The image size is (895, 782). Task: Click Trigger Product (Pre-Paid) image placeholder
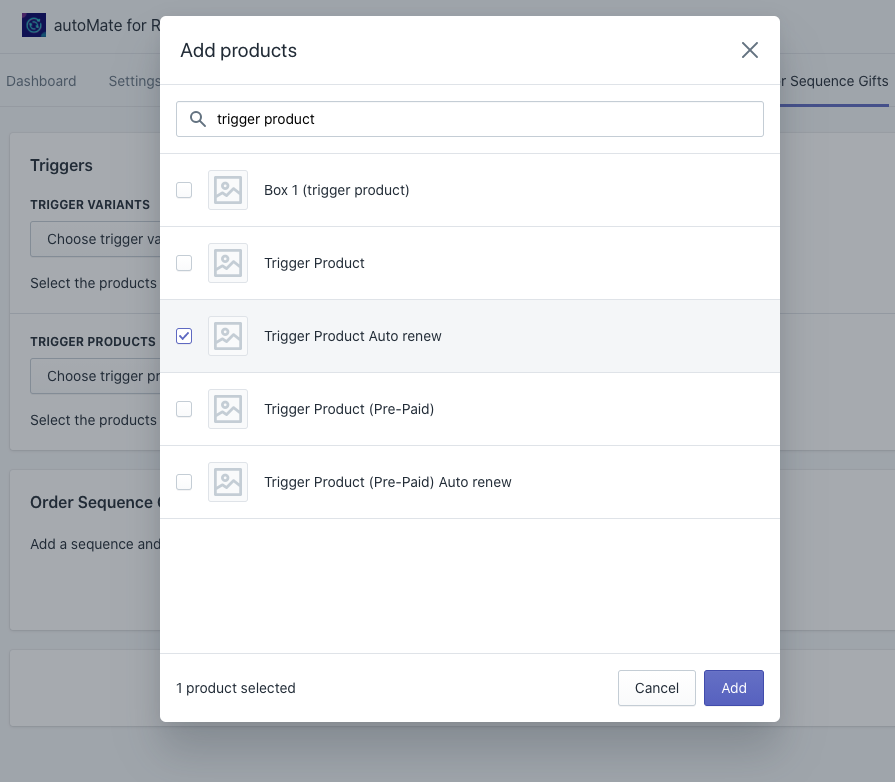228,409
